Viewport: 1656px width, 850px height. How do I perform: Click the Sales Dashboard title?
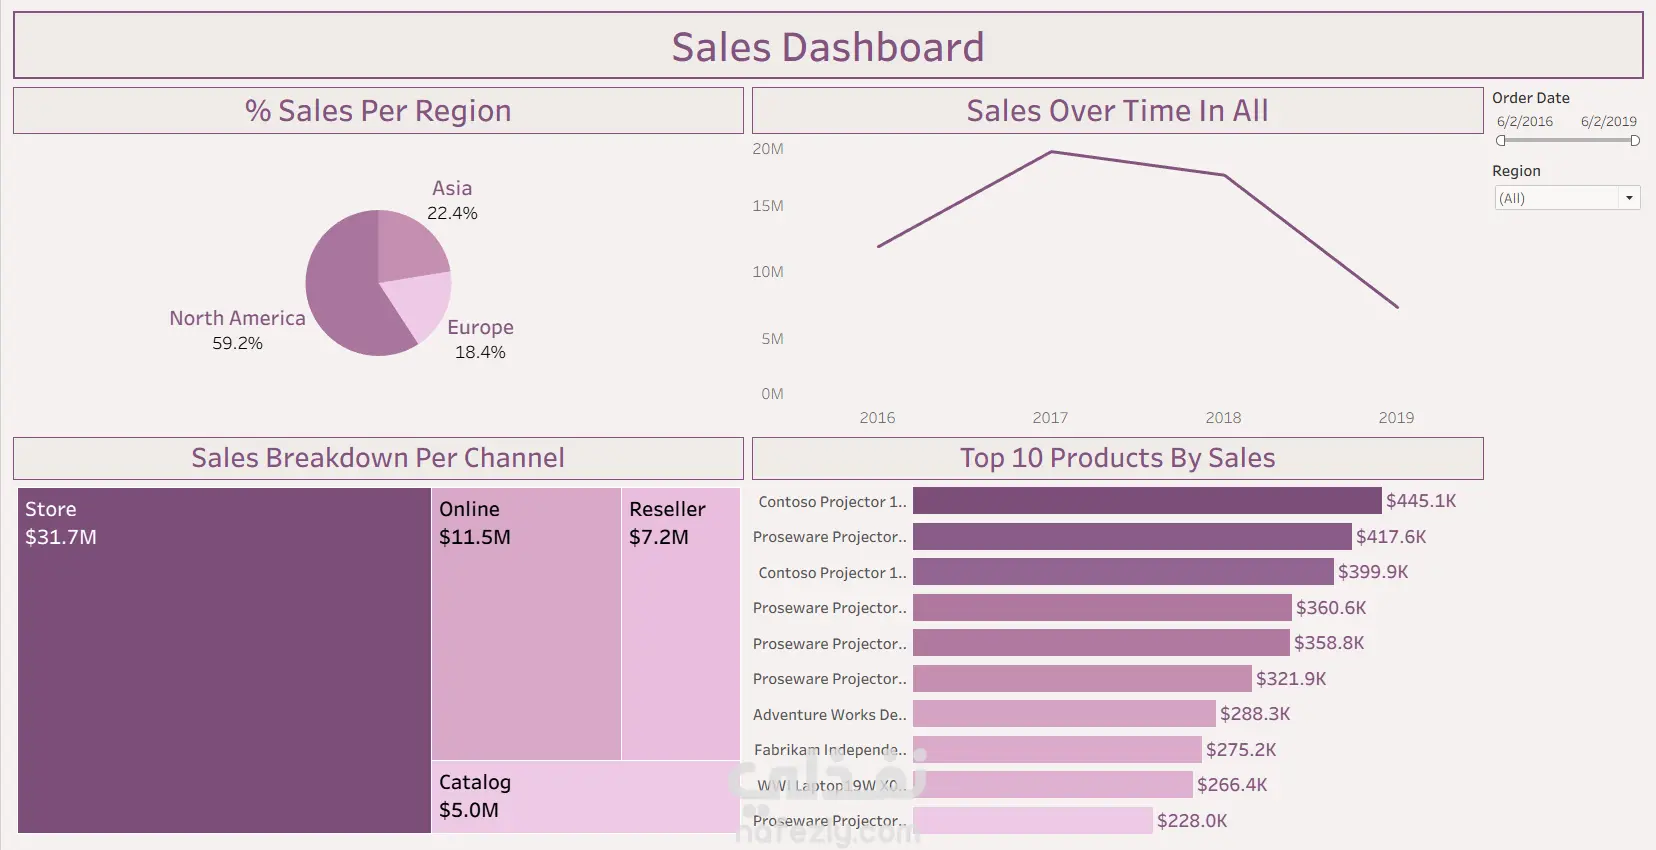[x=827, y=47]
